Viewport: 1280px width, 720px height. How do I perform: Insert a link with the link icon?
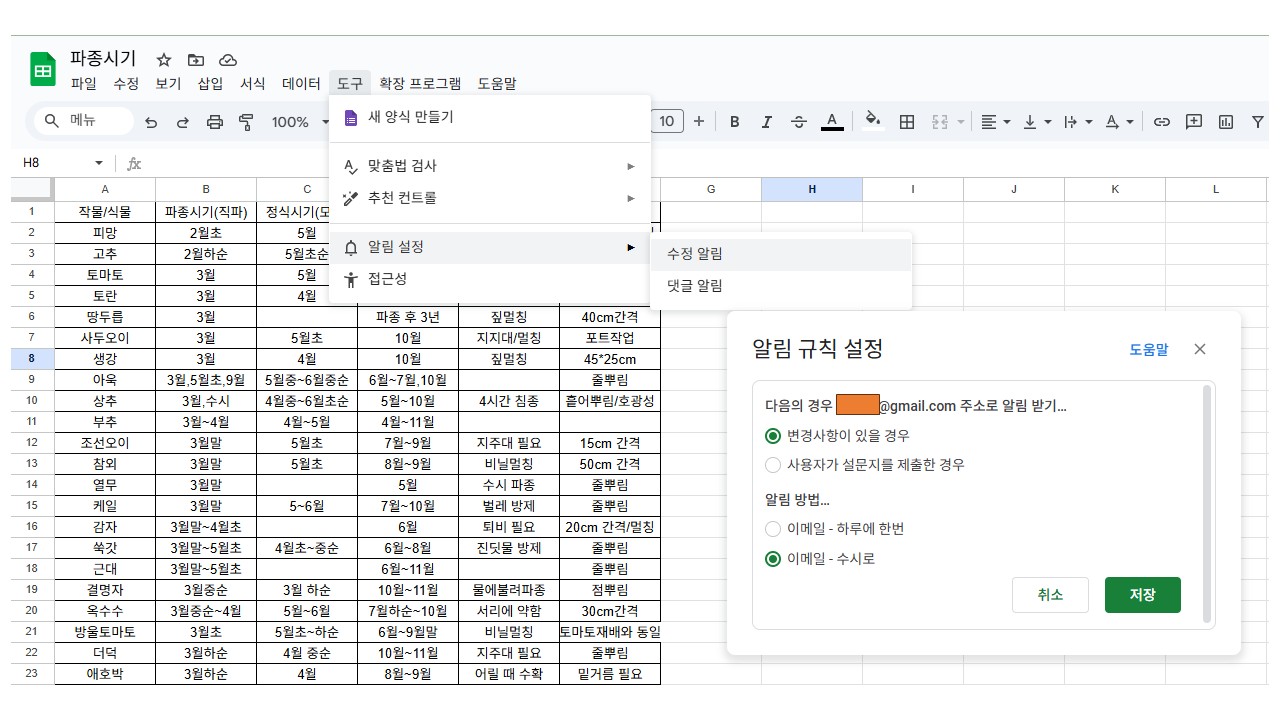pyautogui.click(x=1161, y=121)
